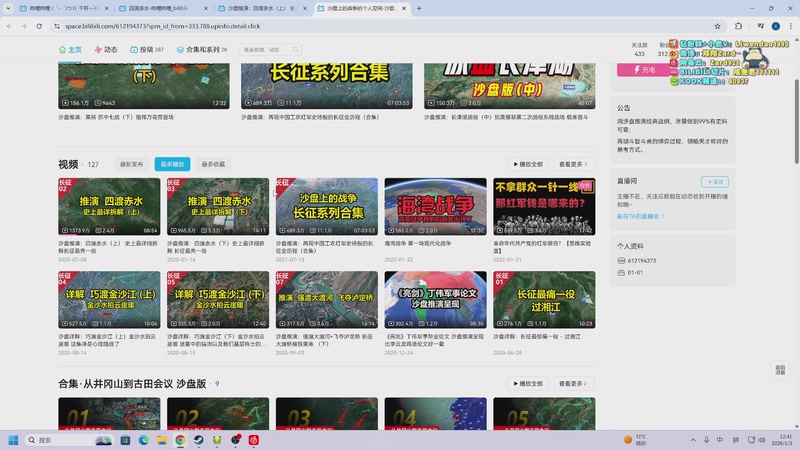Open 推演 四渡赤水 (下) video thumbnail
The width and height of the screenshot is (800, 450).
pos(218,206)
